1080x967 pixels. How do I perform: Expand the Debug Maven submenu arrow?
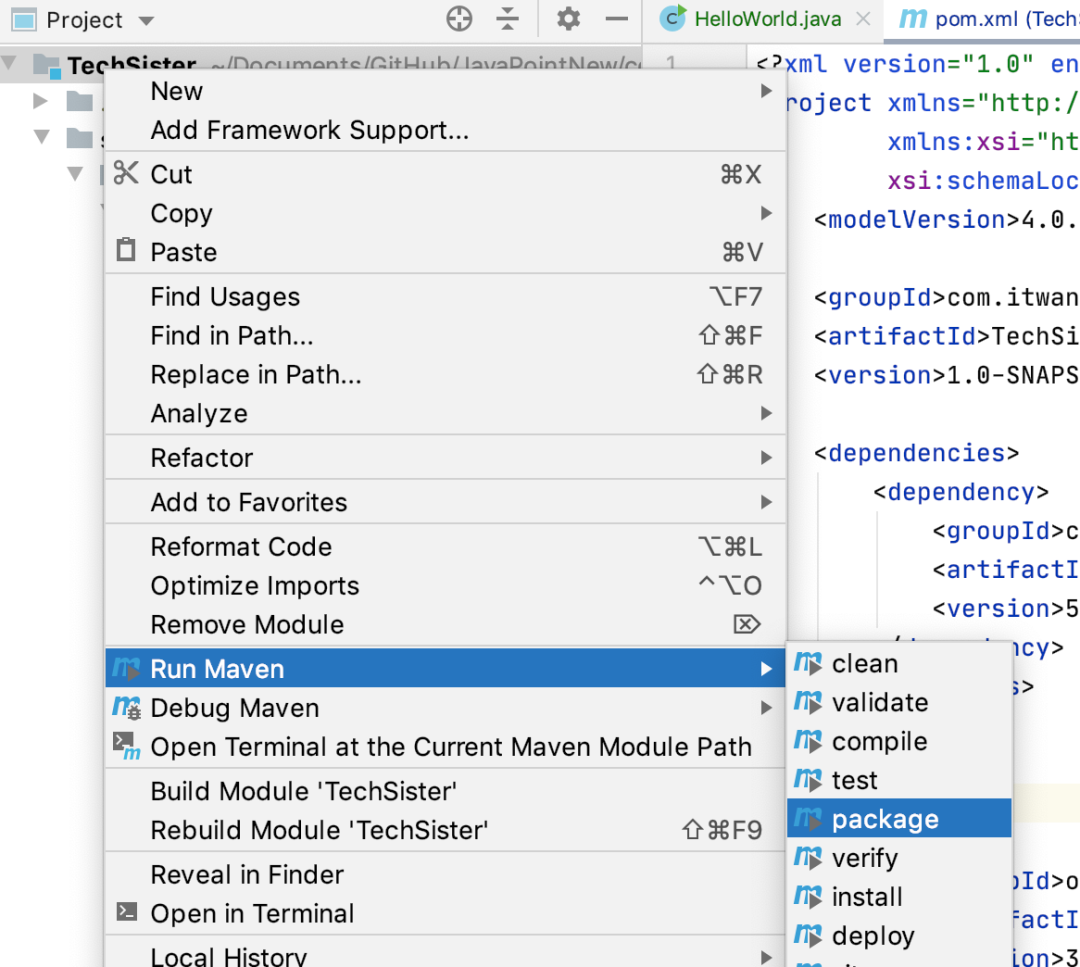pos(766,707)
